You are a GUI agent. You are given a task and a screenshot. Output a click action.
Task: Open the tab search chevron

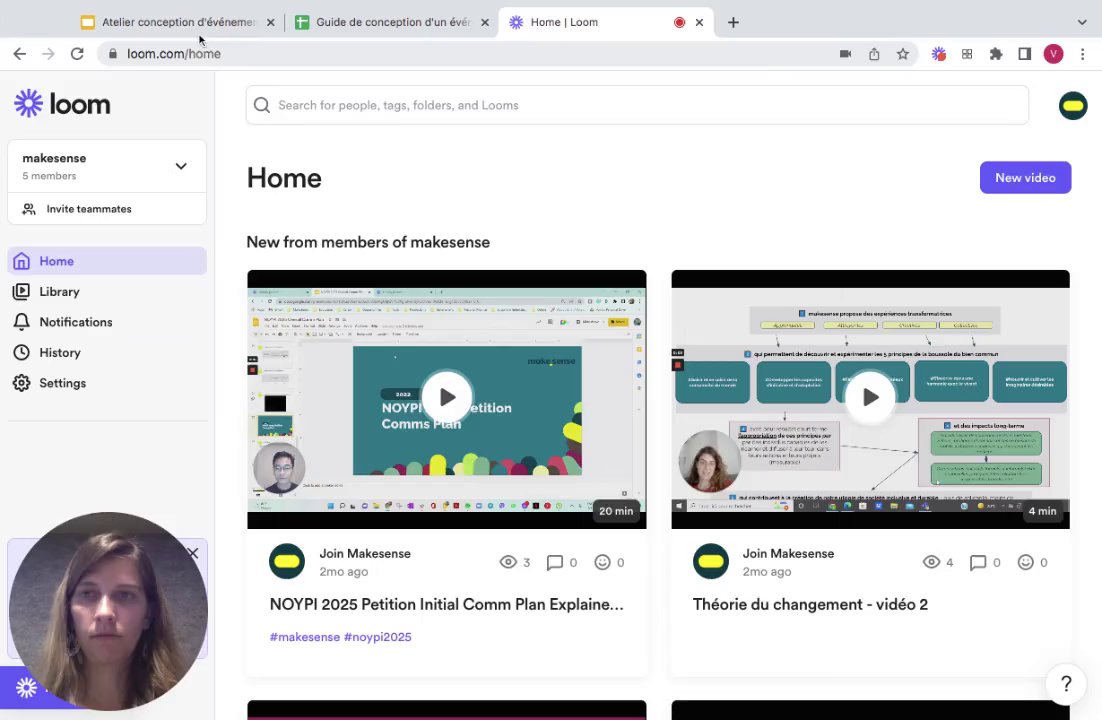coord(1082,22)
